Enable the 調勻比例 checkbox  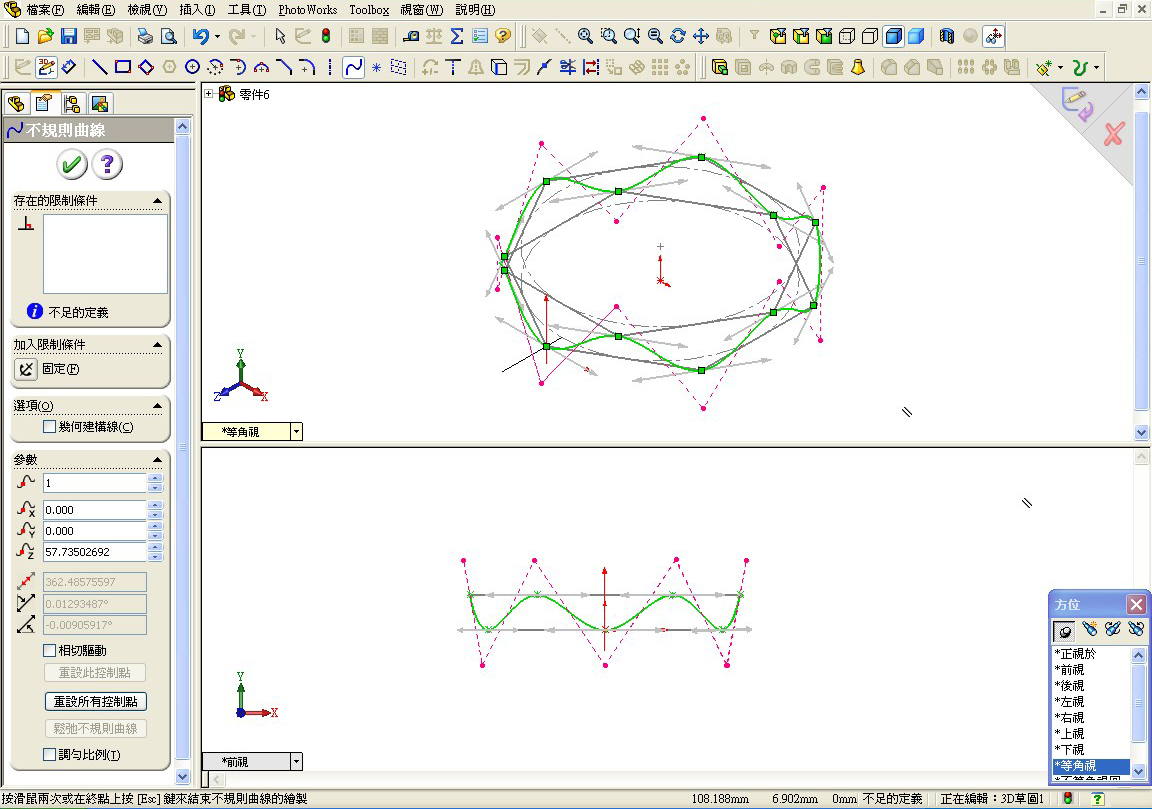48,752
